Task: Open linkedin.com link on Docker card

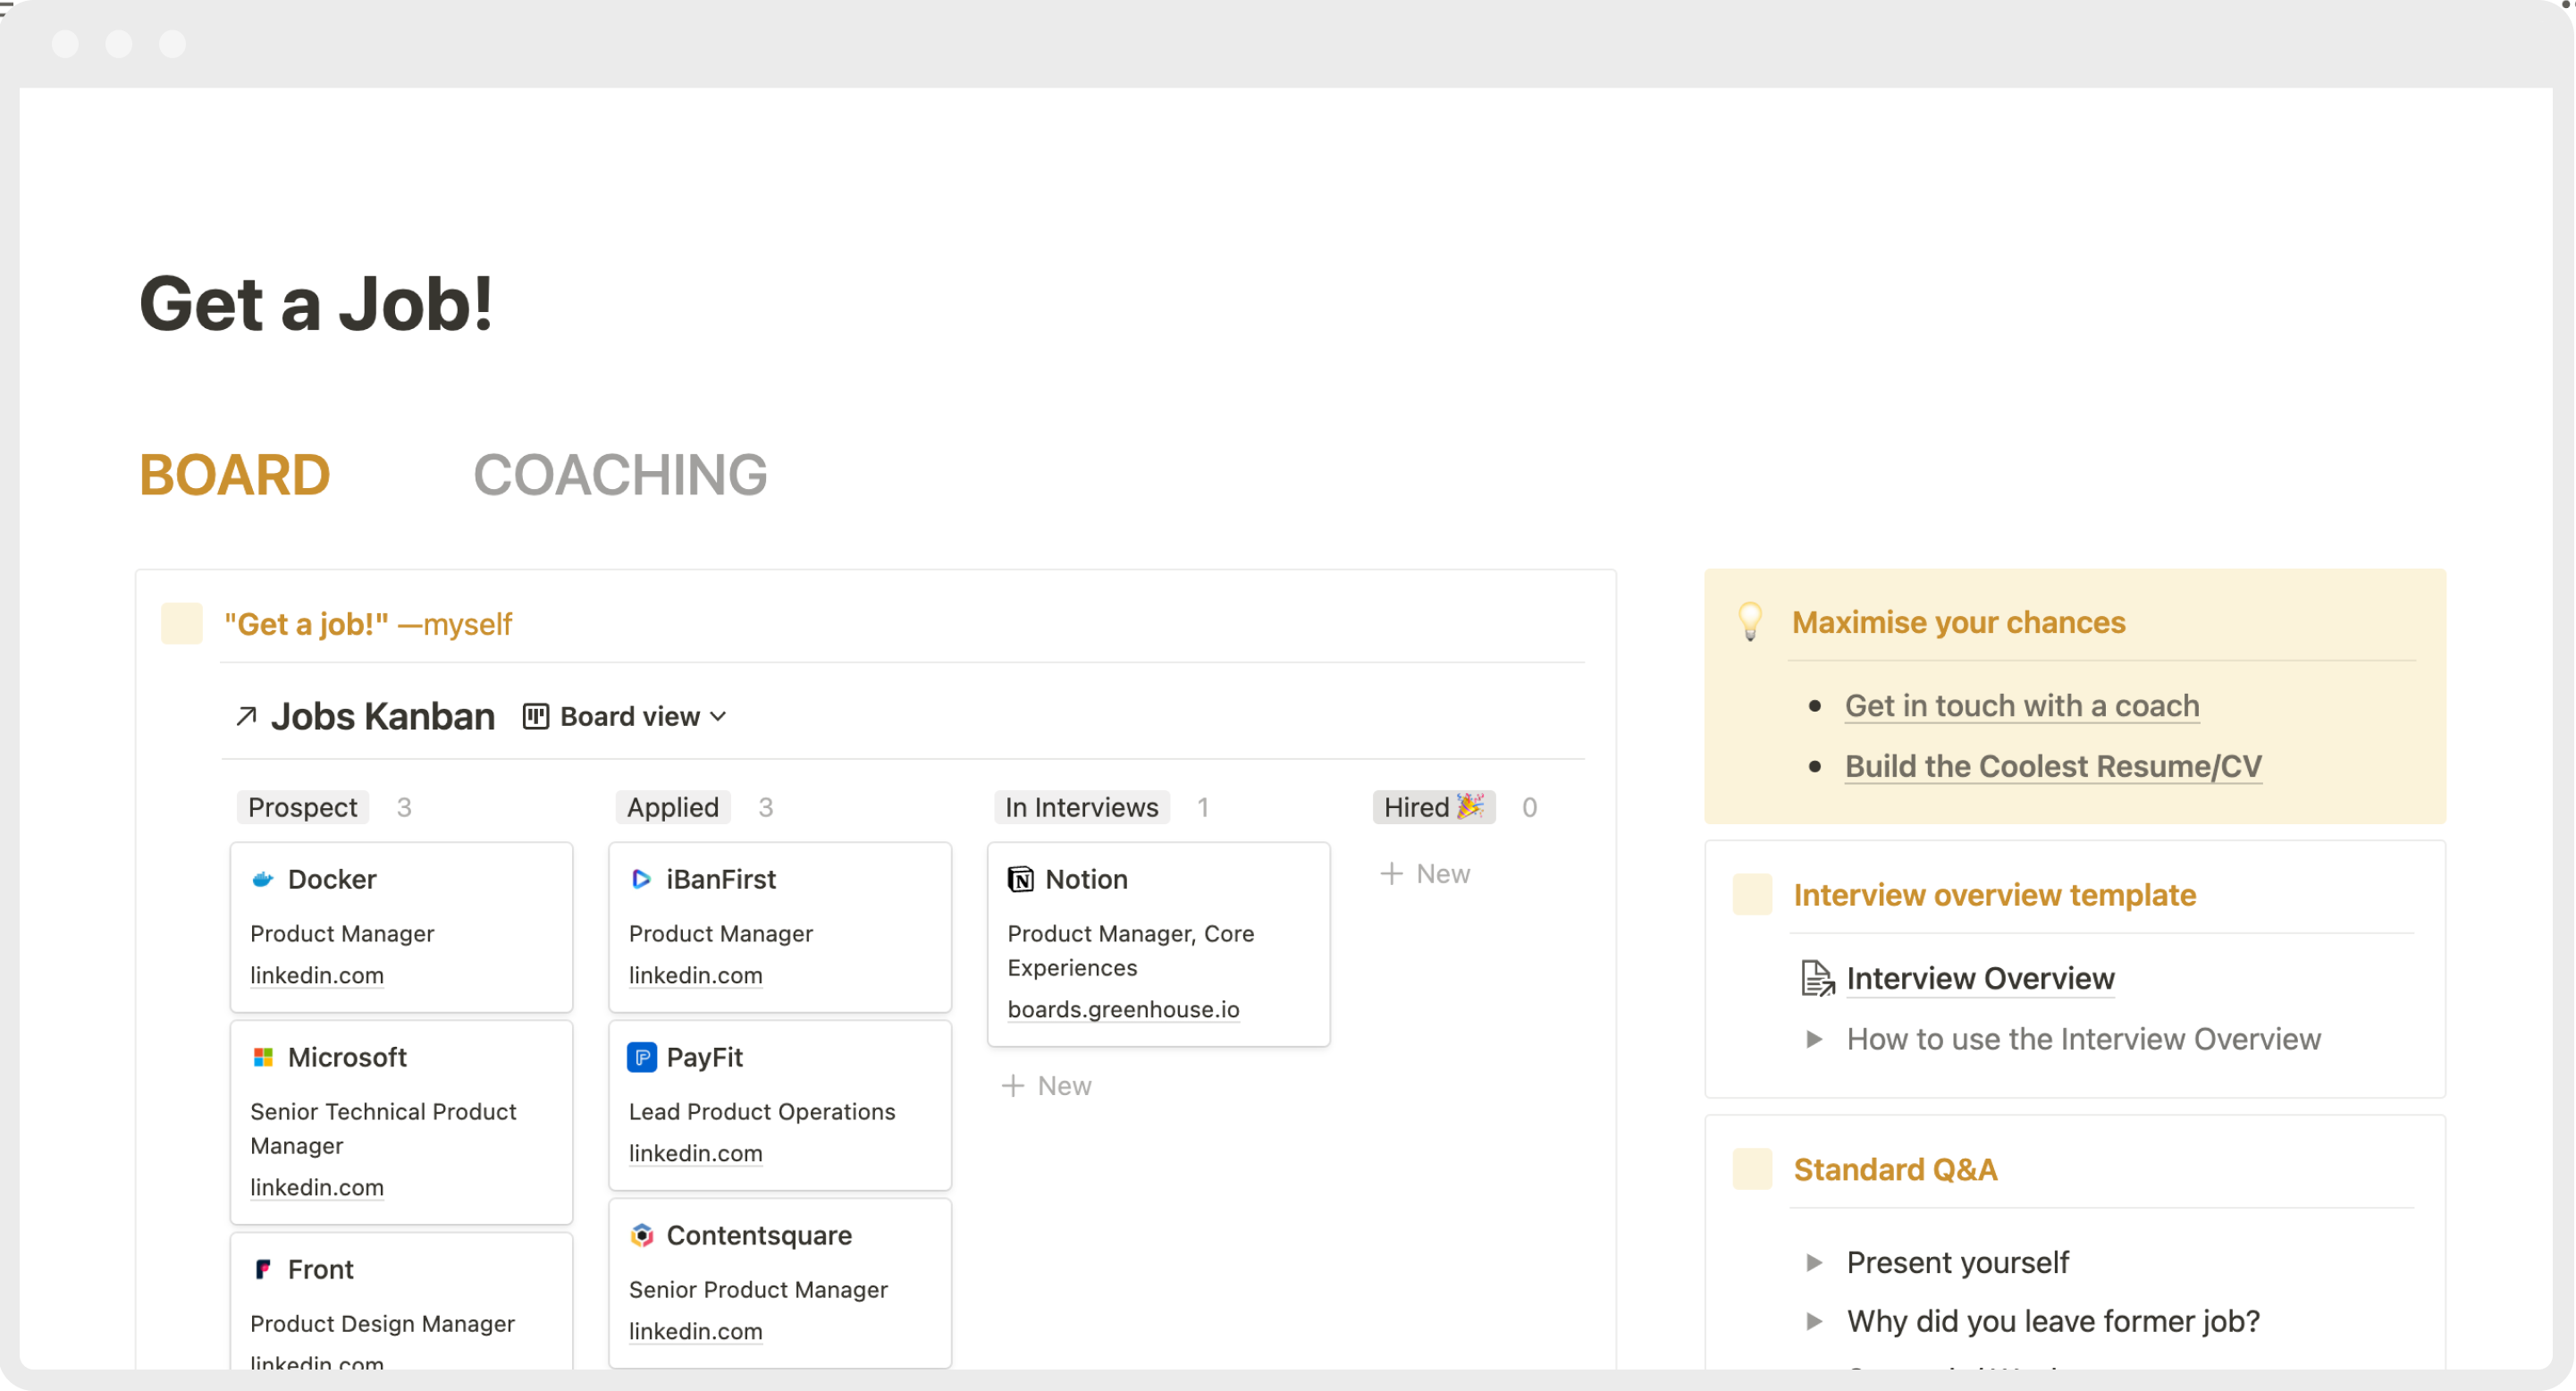Action: 317,975
